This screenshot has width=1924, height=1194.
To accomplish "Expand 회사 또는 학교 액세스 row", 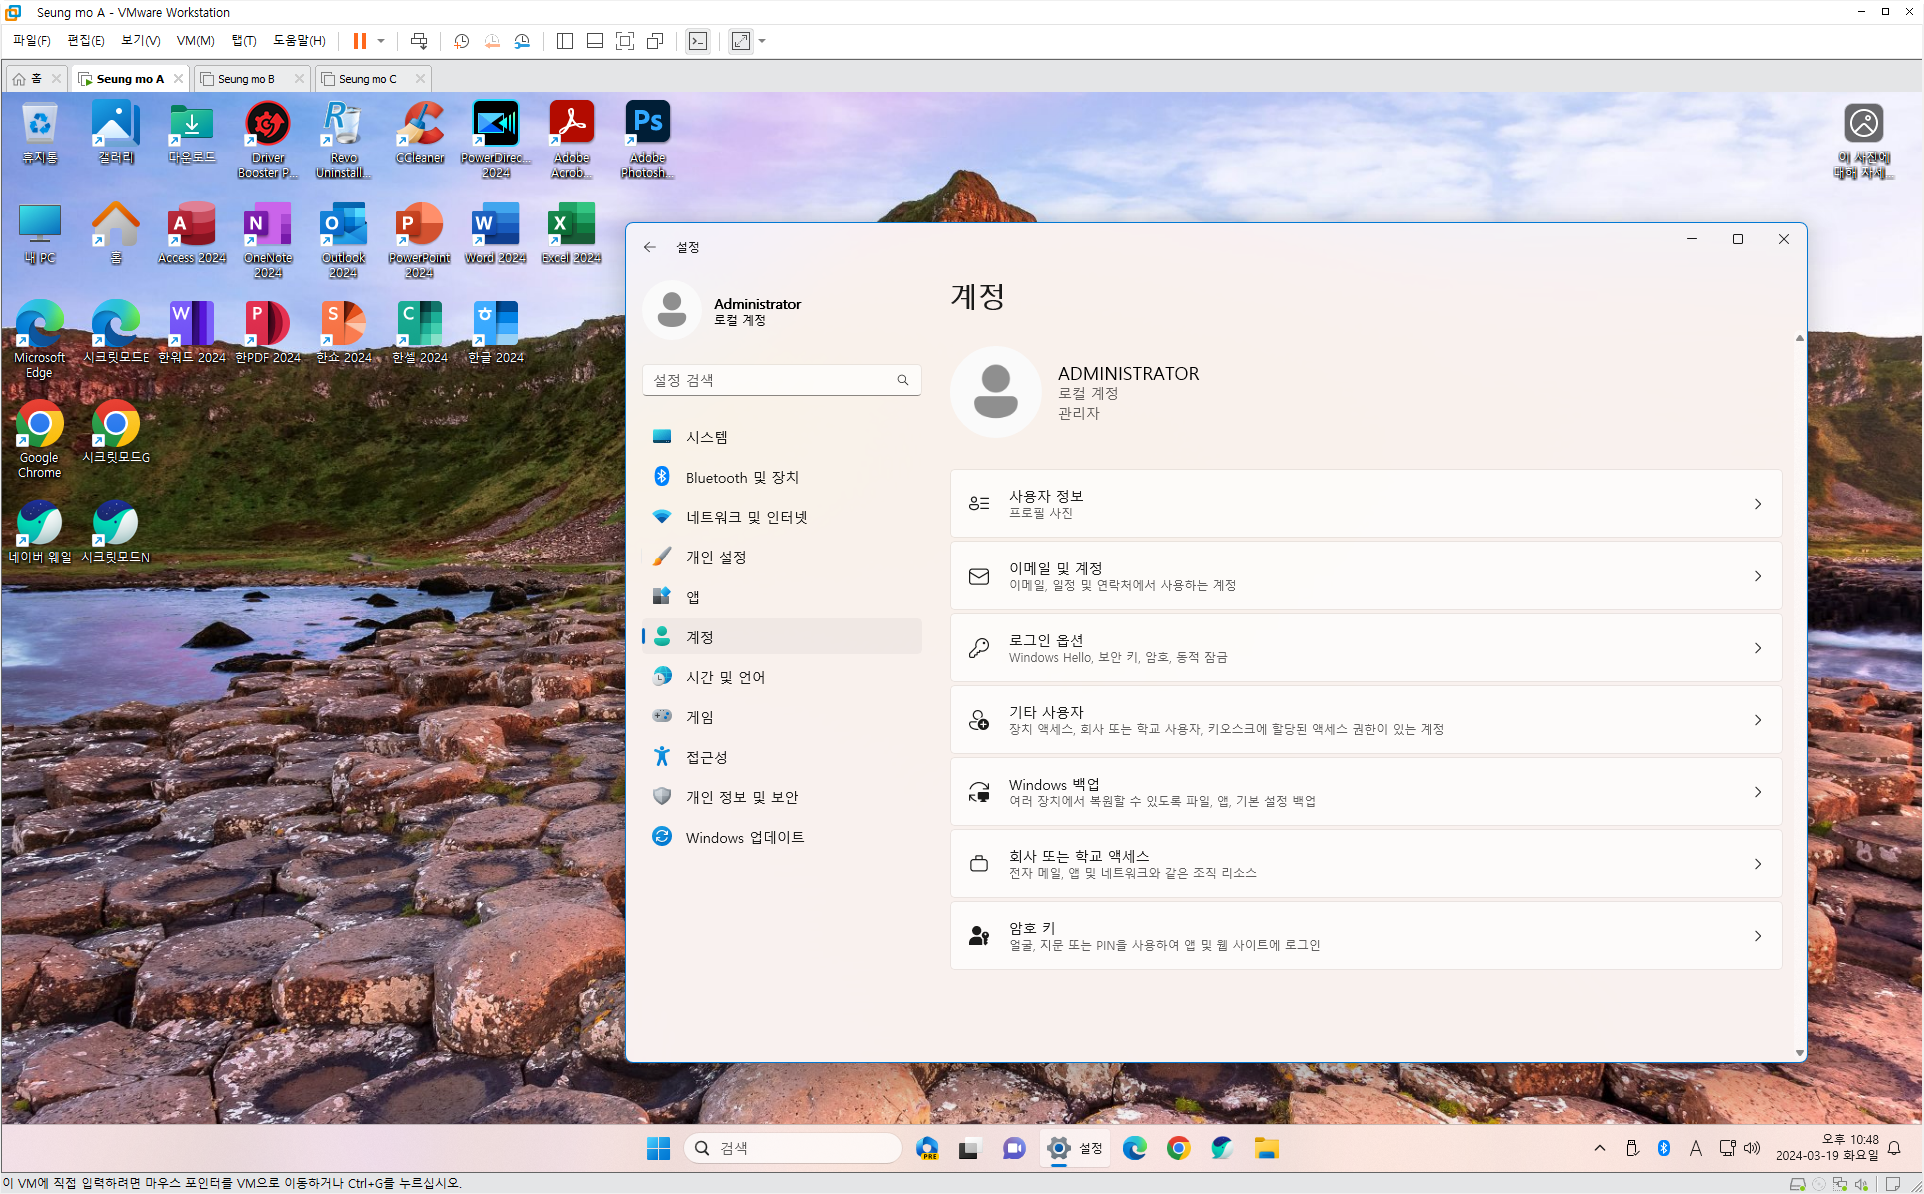I will tap(1366, 864).
